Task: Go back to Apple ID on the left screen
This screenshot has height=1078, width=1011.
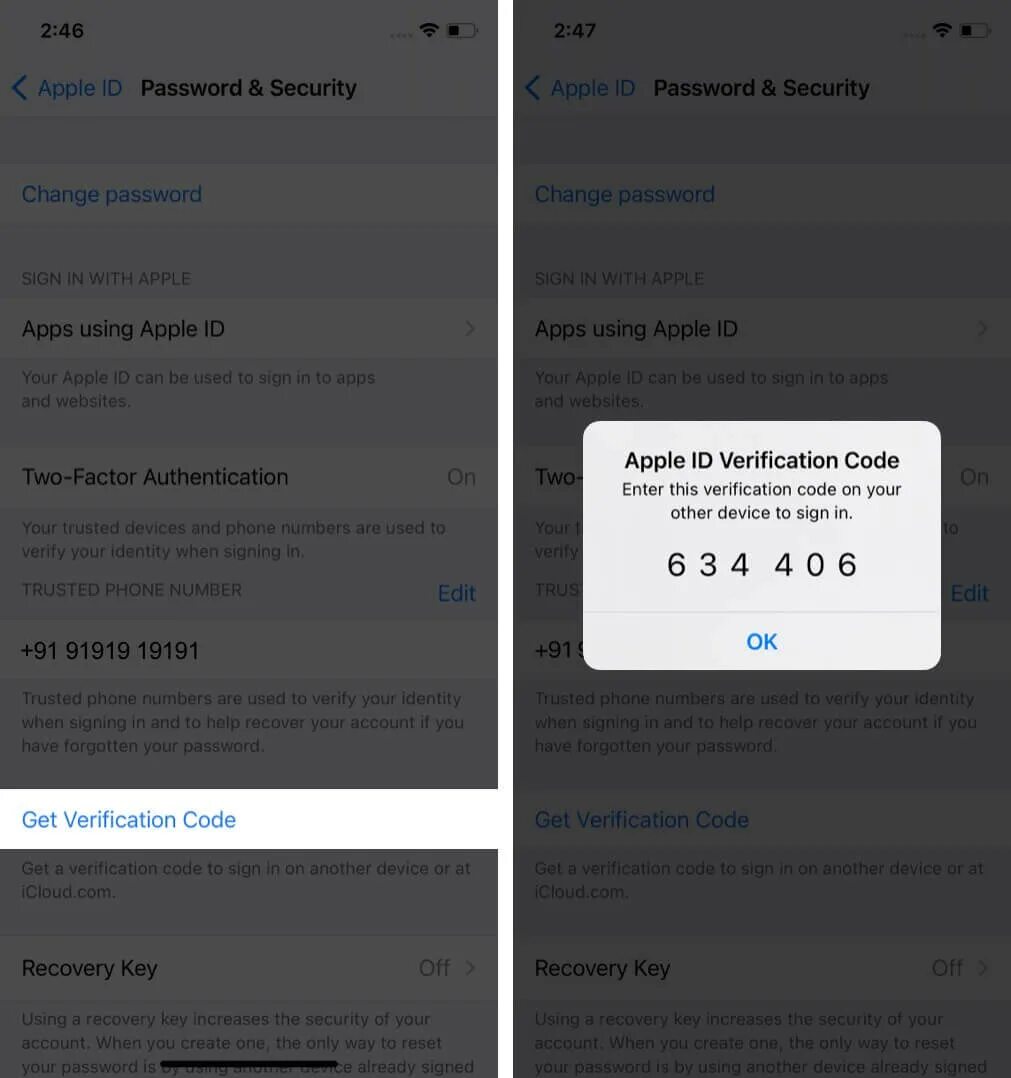Action: (67, 88)
